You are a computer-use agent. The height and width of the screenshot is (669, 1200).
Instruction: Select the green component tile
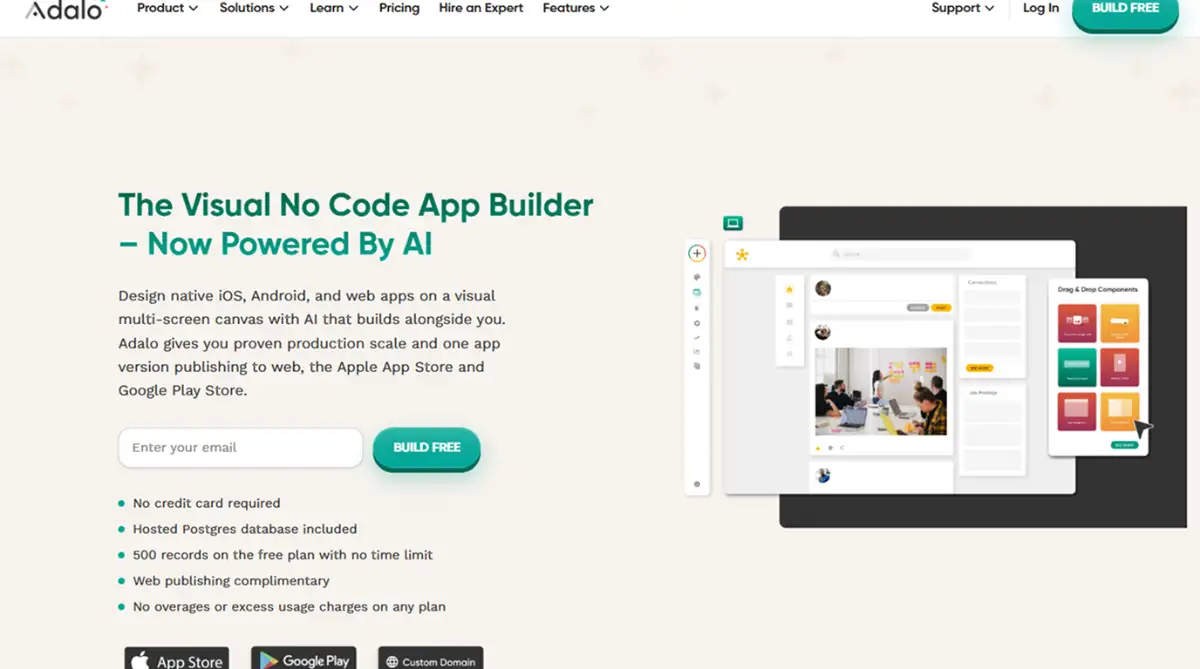pos(1077,367)
